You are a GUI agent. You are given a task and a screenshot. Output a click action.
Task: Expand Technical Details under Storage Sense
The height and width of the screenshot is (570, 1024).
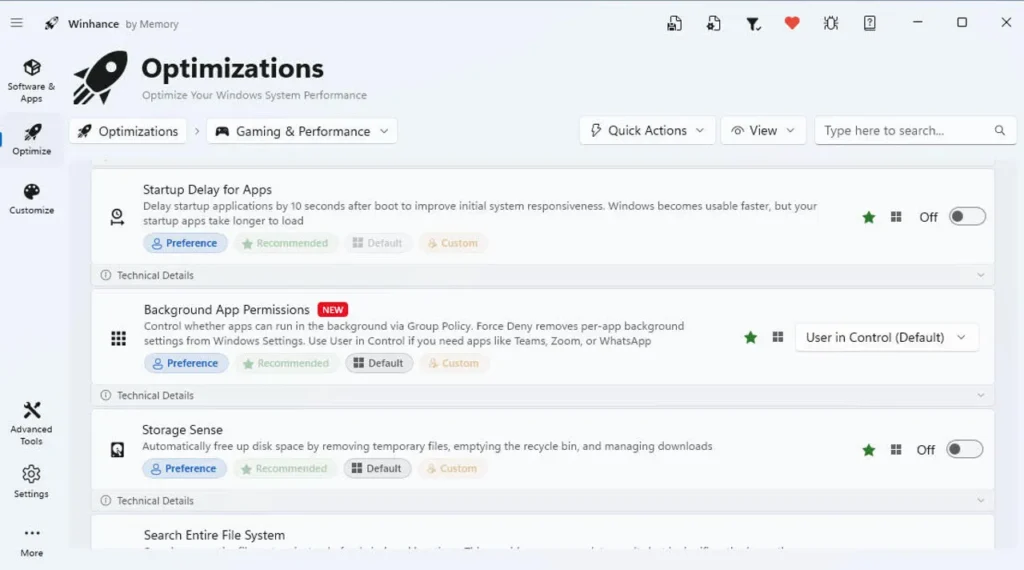pyautogui.click(x=542, y=500)
